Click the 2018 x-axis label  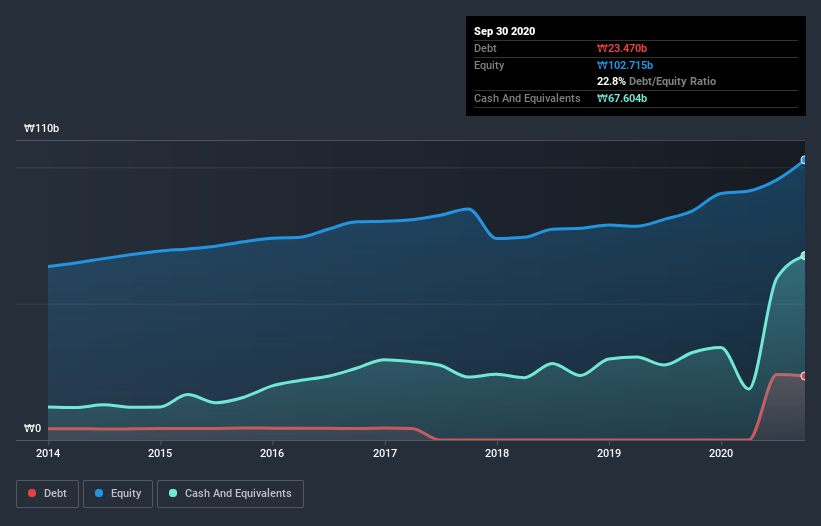[497, 453]
